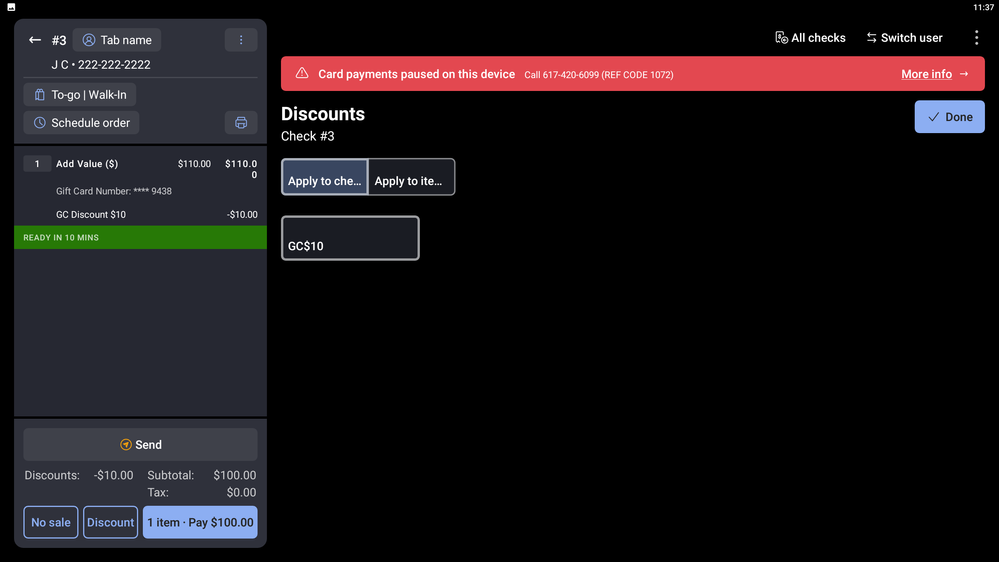Viewport: 999px width, 562px height.
Task: Follow the More info link in alert
Action: (934, 74)
